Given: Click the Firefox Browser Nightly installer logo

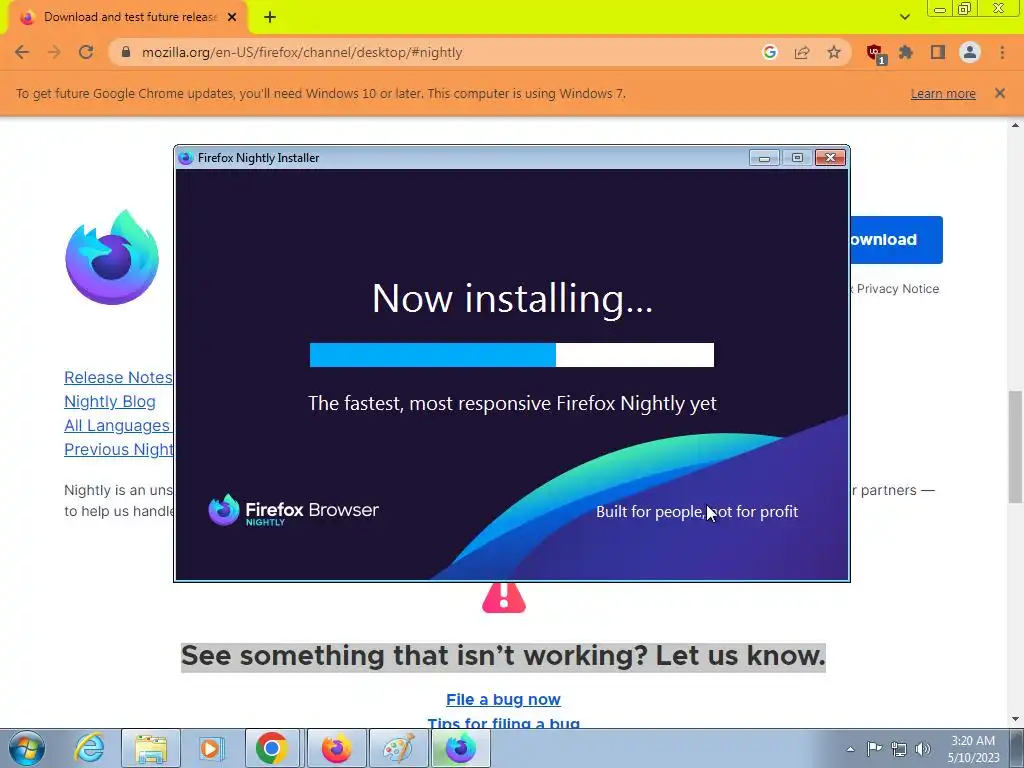Looking at the screenshot, I should coord(293,511).
